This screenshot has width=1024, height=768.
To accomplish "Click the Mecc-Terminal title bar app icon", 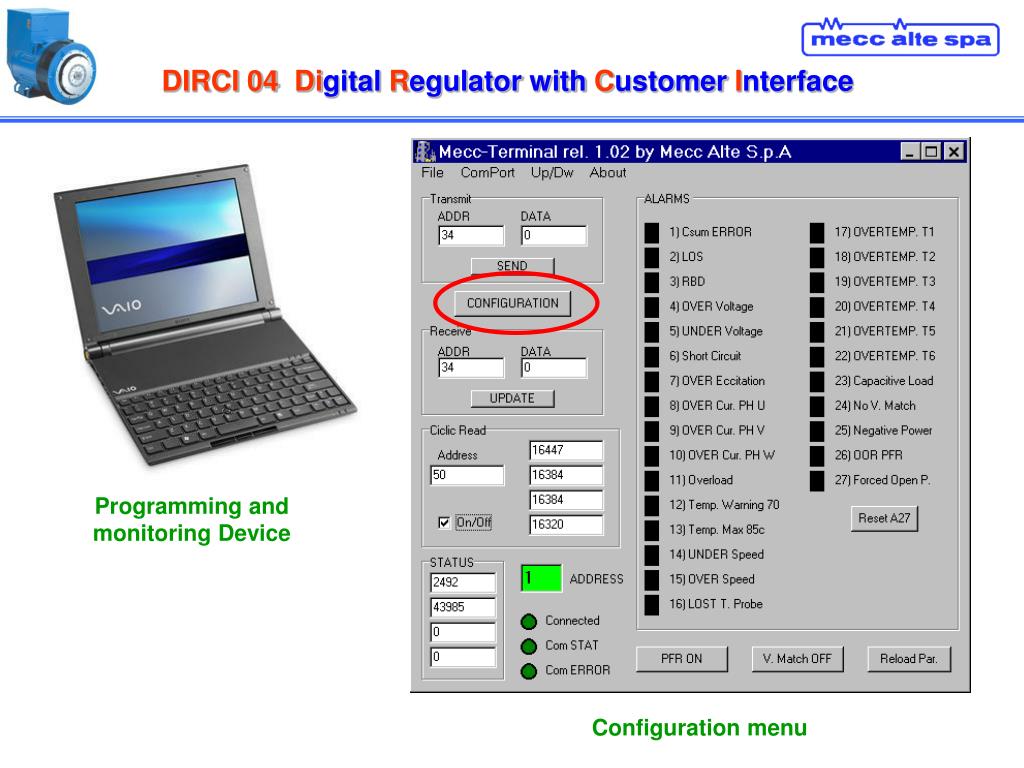I will (x=425, y=152).
